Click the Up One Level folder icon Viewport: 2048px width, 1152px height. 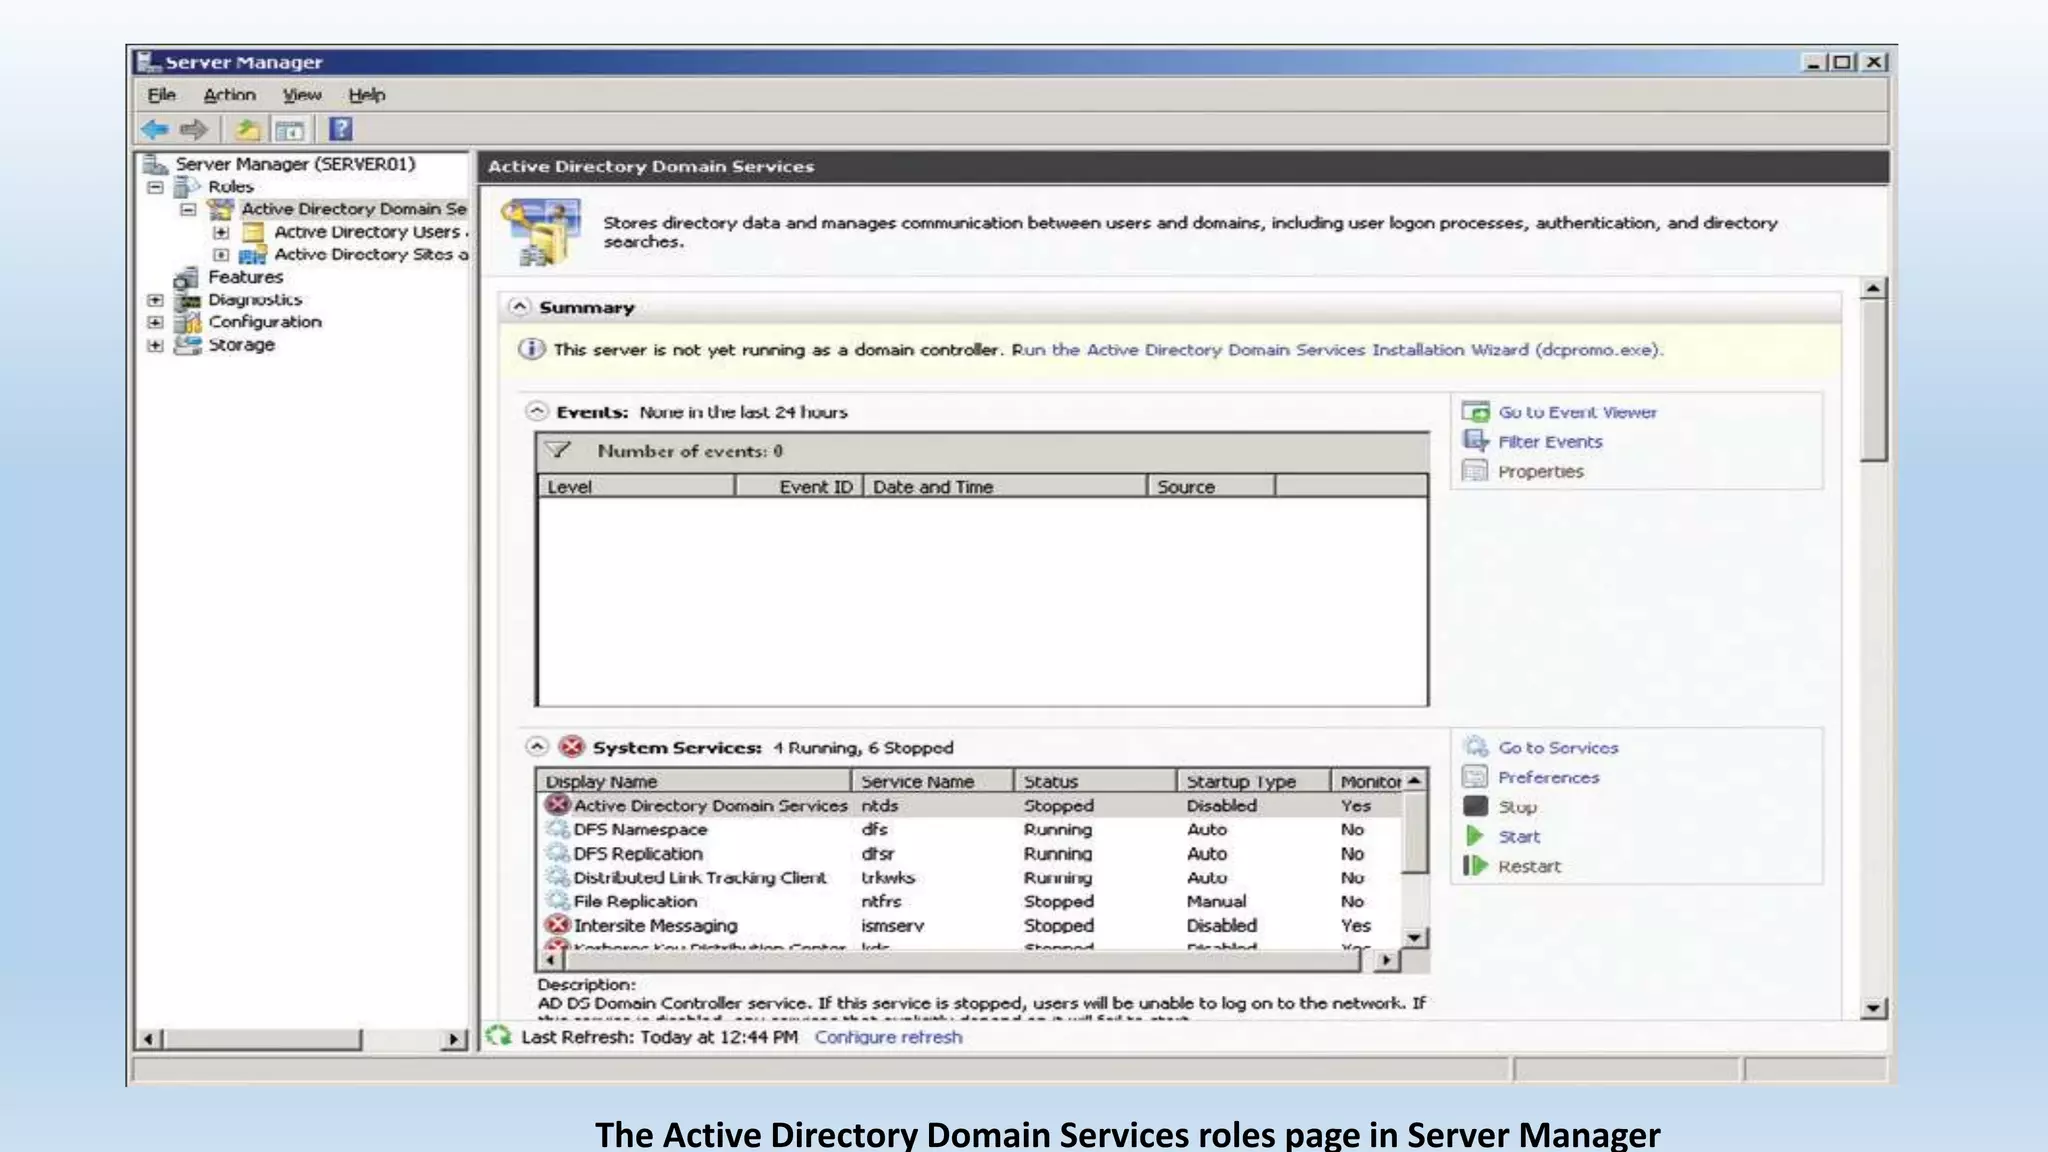click(247, 129)
